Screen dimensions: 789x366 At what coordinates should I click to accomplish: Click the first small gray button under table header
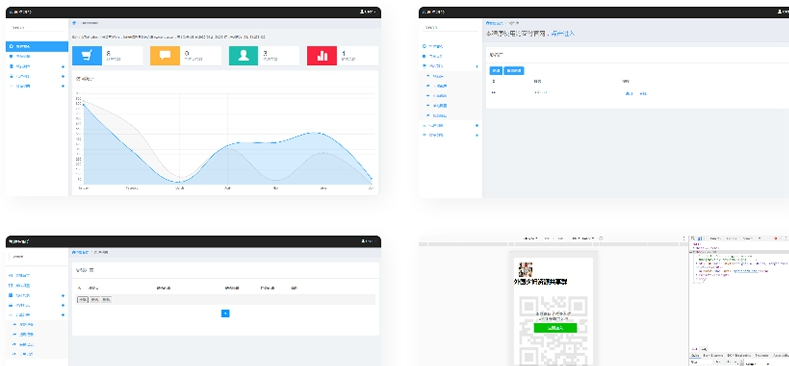tap(82, 300)
